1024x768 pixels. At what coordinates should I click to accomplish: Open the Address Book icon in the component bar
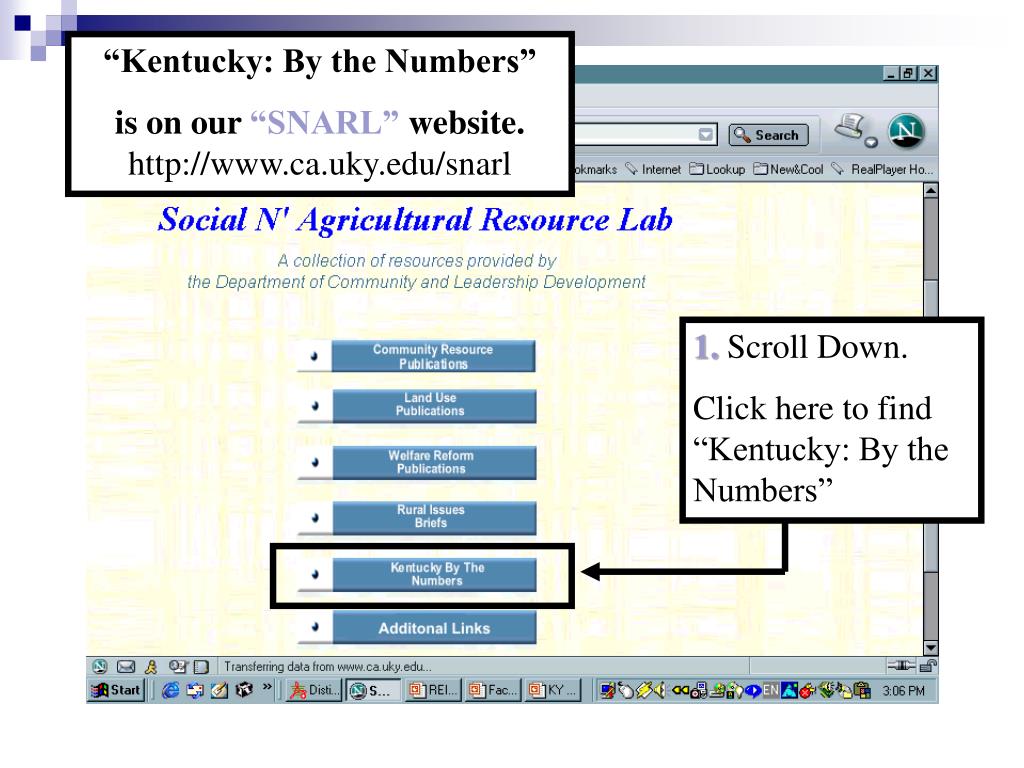202,667
